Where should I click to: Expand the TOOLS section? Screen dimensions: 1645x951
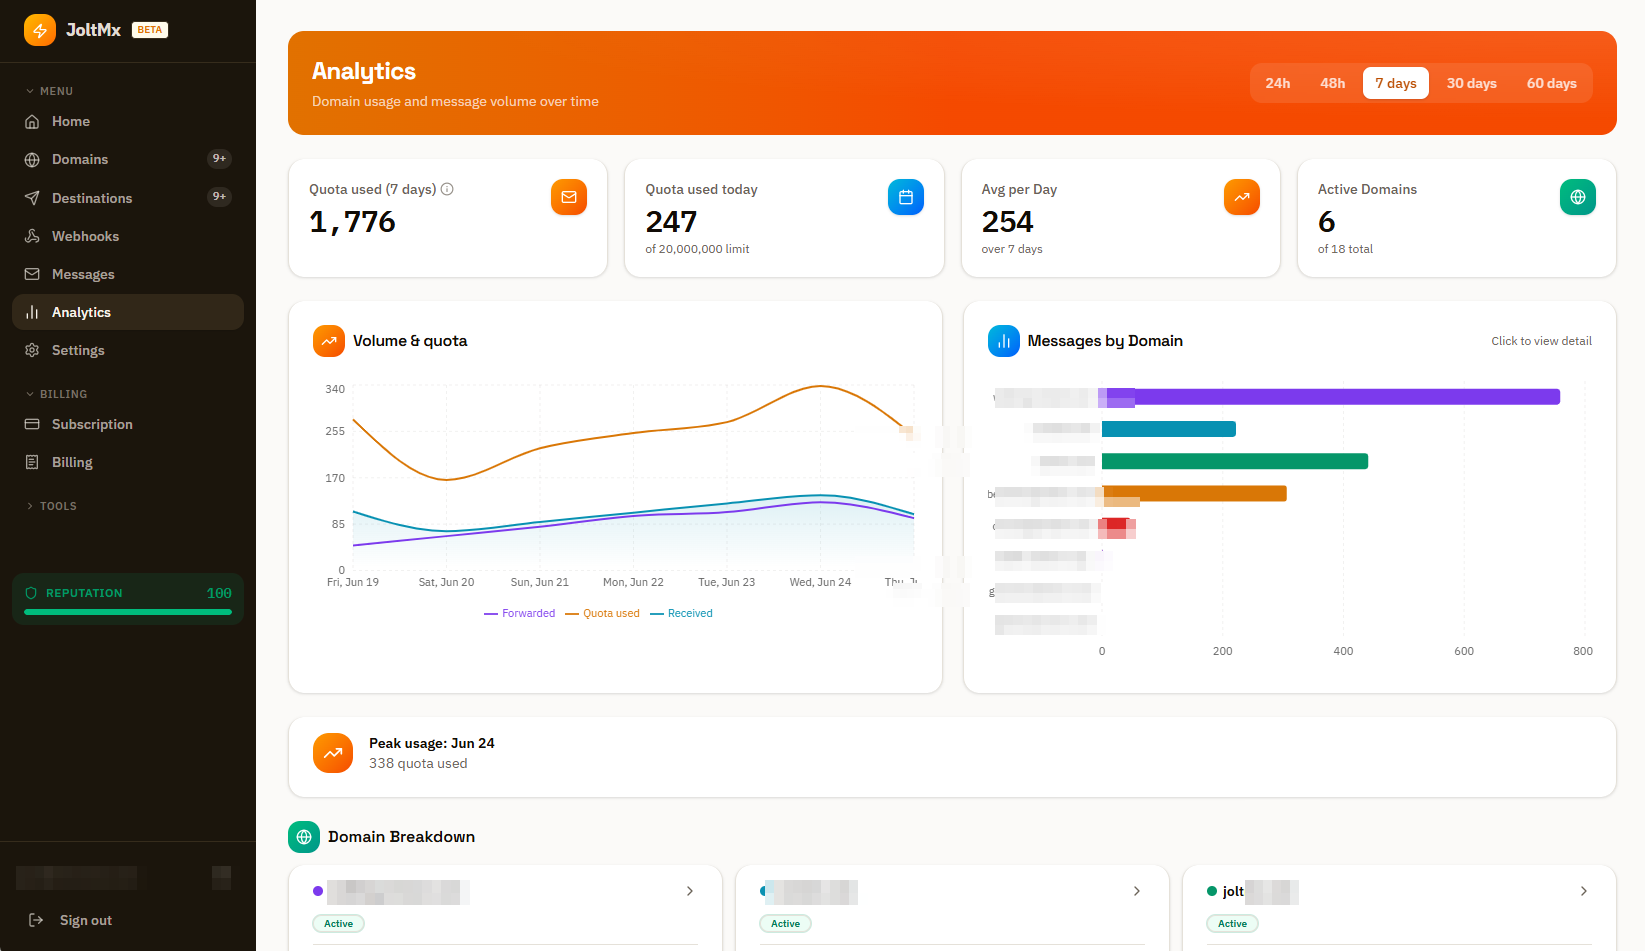click(x=52, y=506)
